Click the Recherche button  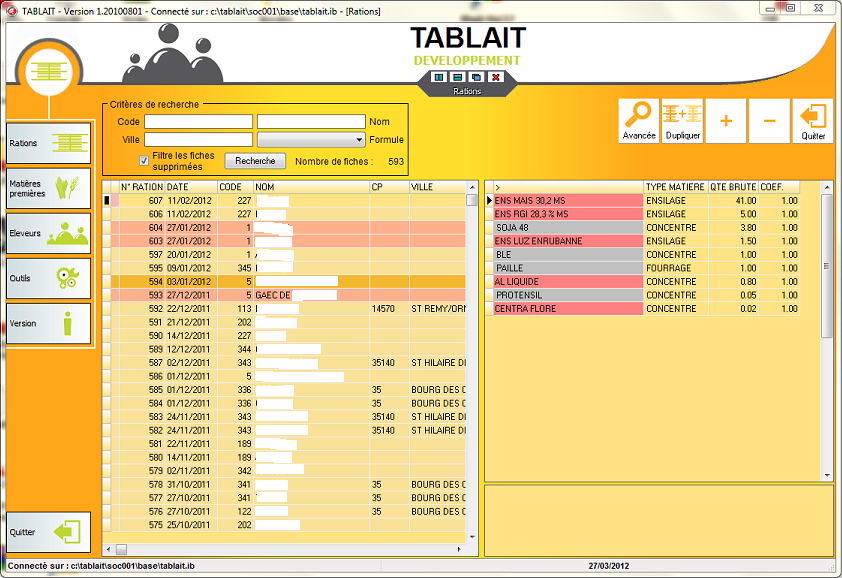click(255, 161)
